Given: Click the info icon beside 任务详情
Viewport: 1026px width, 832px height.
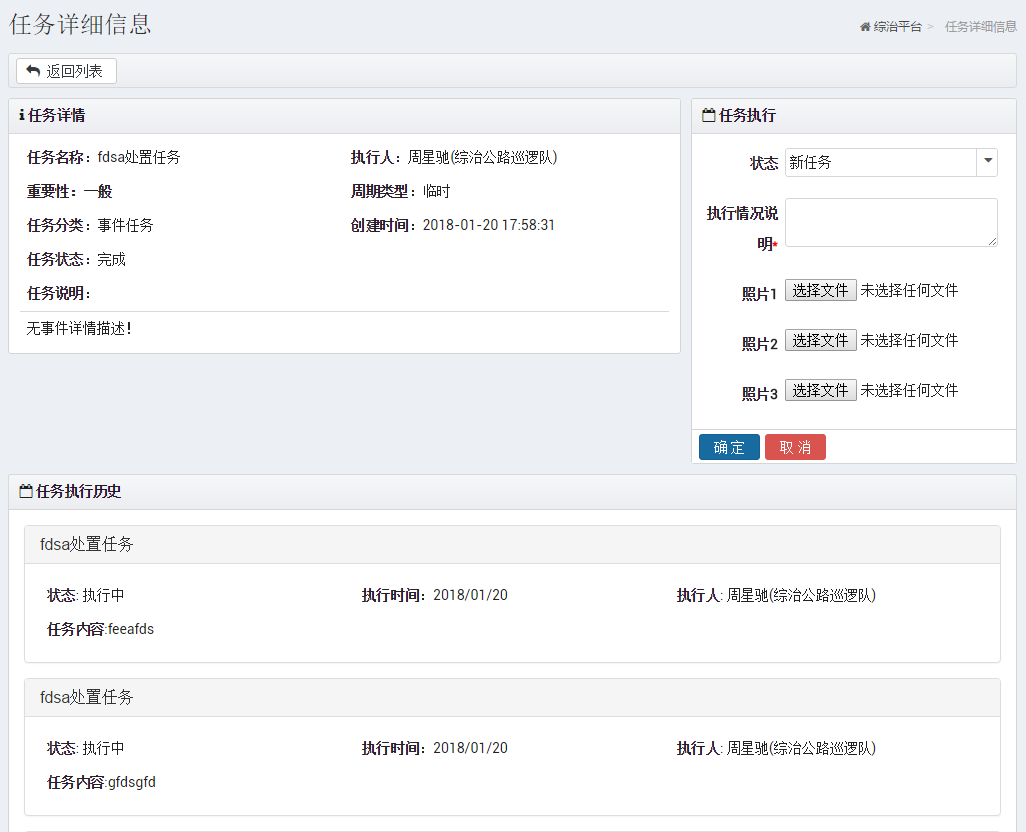Looking at the screenshot, I should (x=22, y=115).
